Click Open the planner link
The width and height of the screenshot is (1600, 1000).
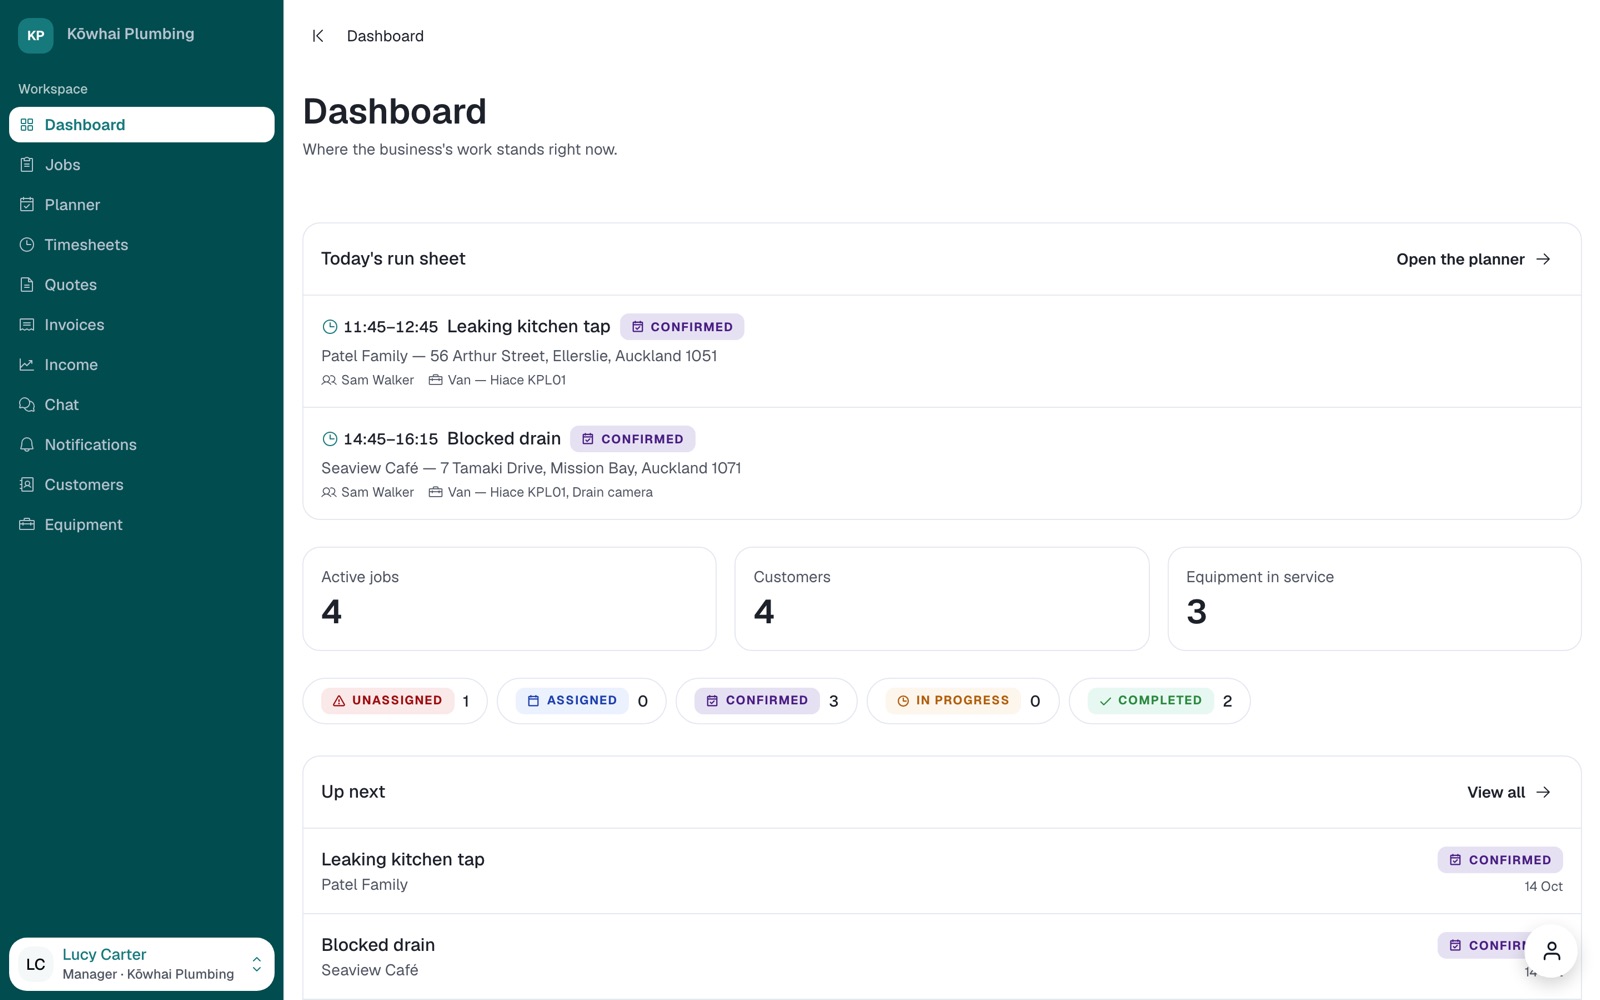[x=1474, y=259]
